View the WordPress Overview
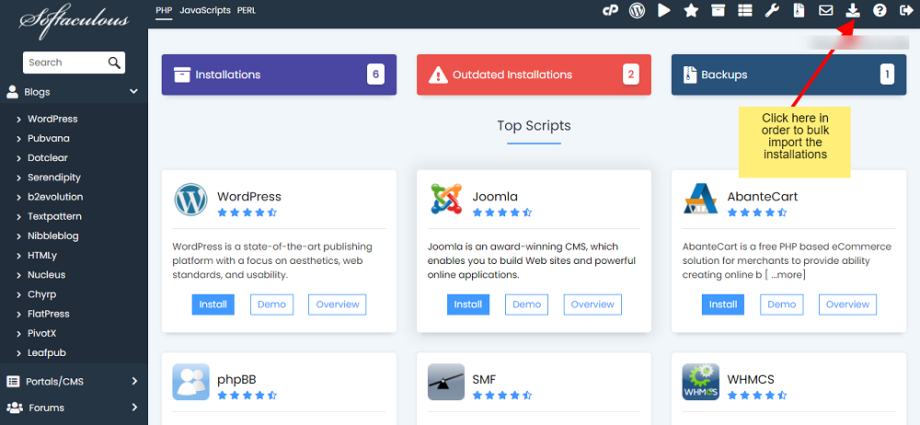The width and height of the screenshot is (920, 425). (337, 305)
